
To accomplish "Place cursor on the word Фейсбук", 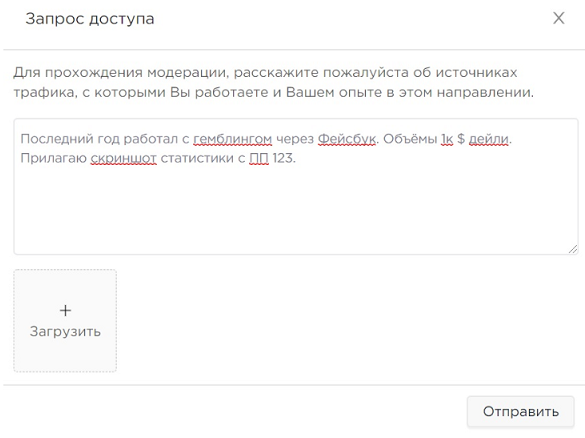I will (x=347, y=139).
